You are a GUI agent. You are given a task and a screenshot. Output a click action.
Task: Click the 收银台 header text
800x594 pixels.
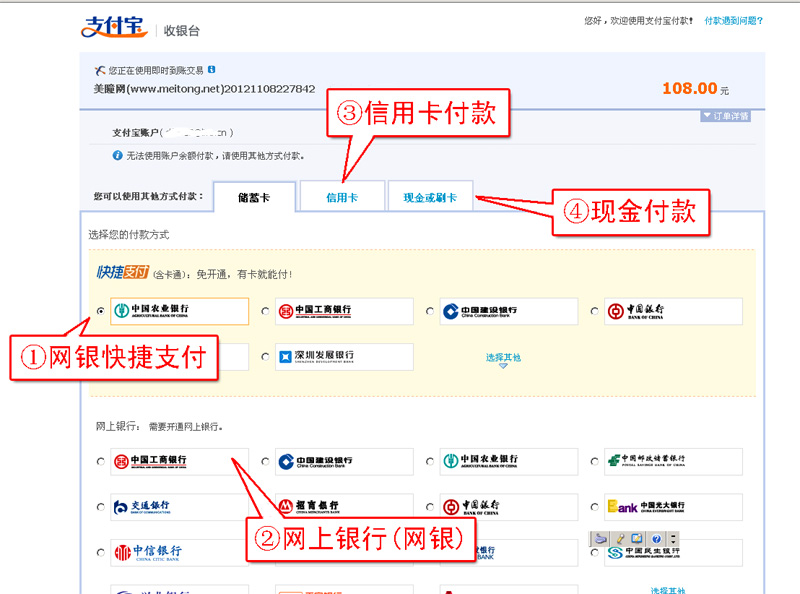[181, 31]
